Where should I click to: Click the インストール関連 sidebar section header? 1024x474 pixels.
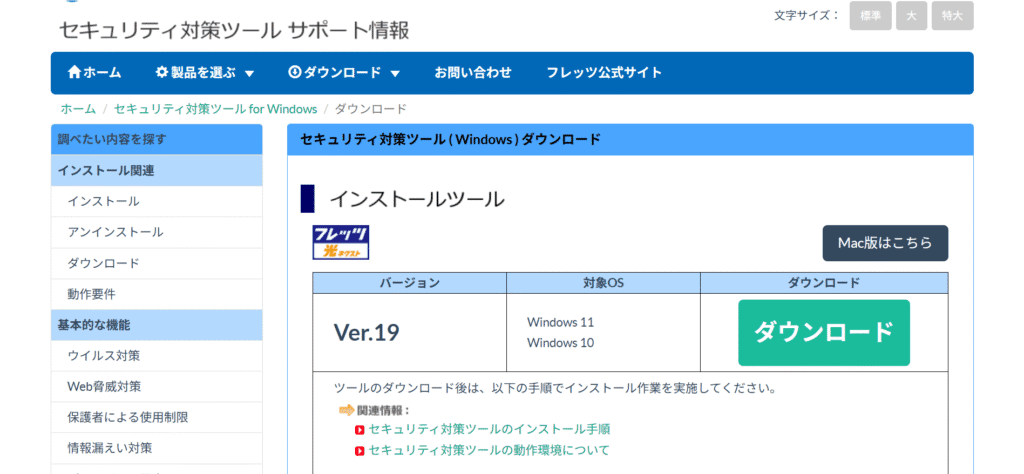[x=157, y=170]
